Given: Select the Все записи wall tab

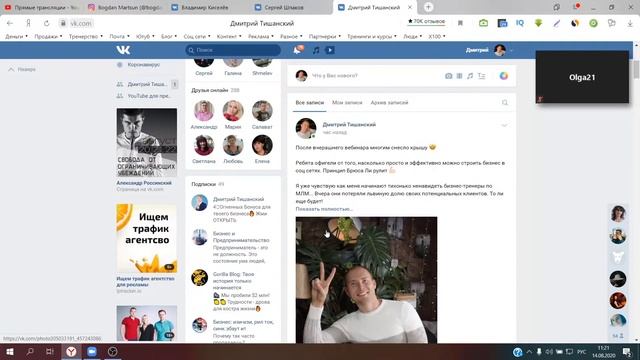Looking at the screenshot, I should 310,102.
